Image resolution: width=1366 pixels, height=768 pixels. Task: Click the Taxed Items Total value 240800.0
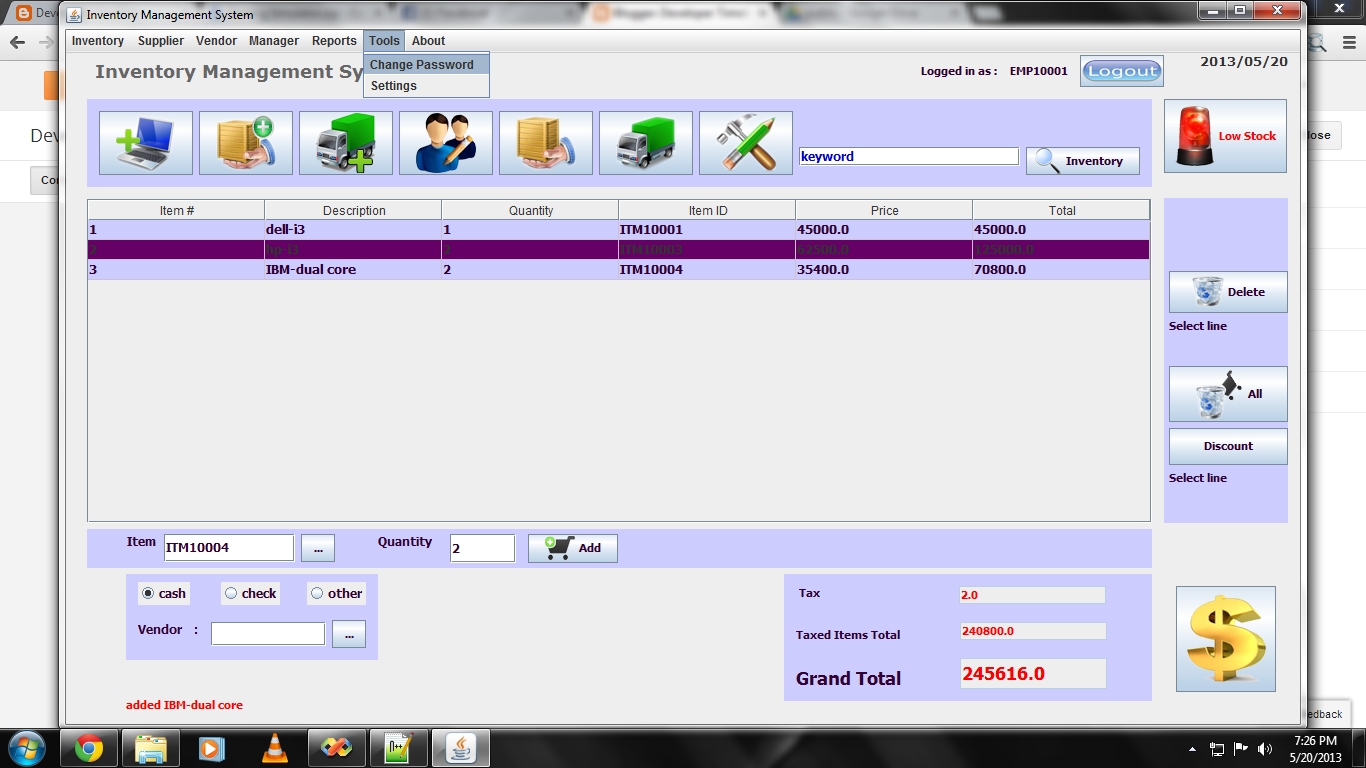(x=1033, y=631)
